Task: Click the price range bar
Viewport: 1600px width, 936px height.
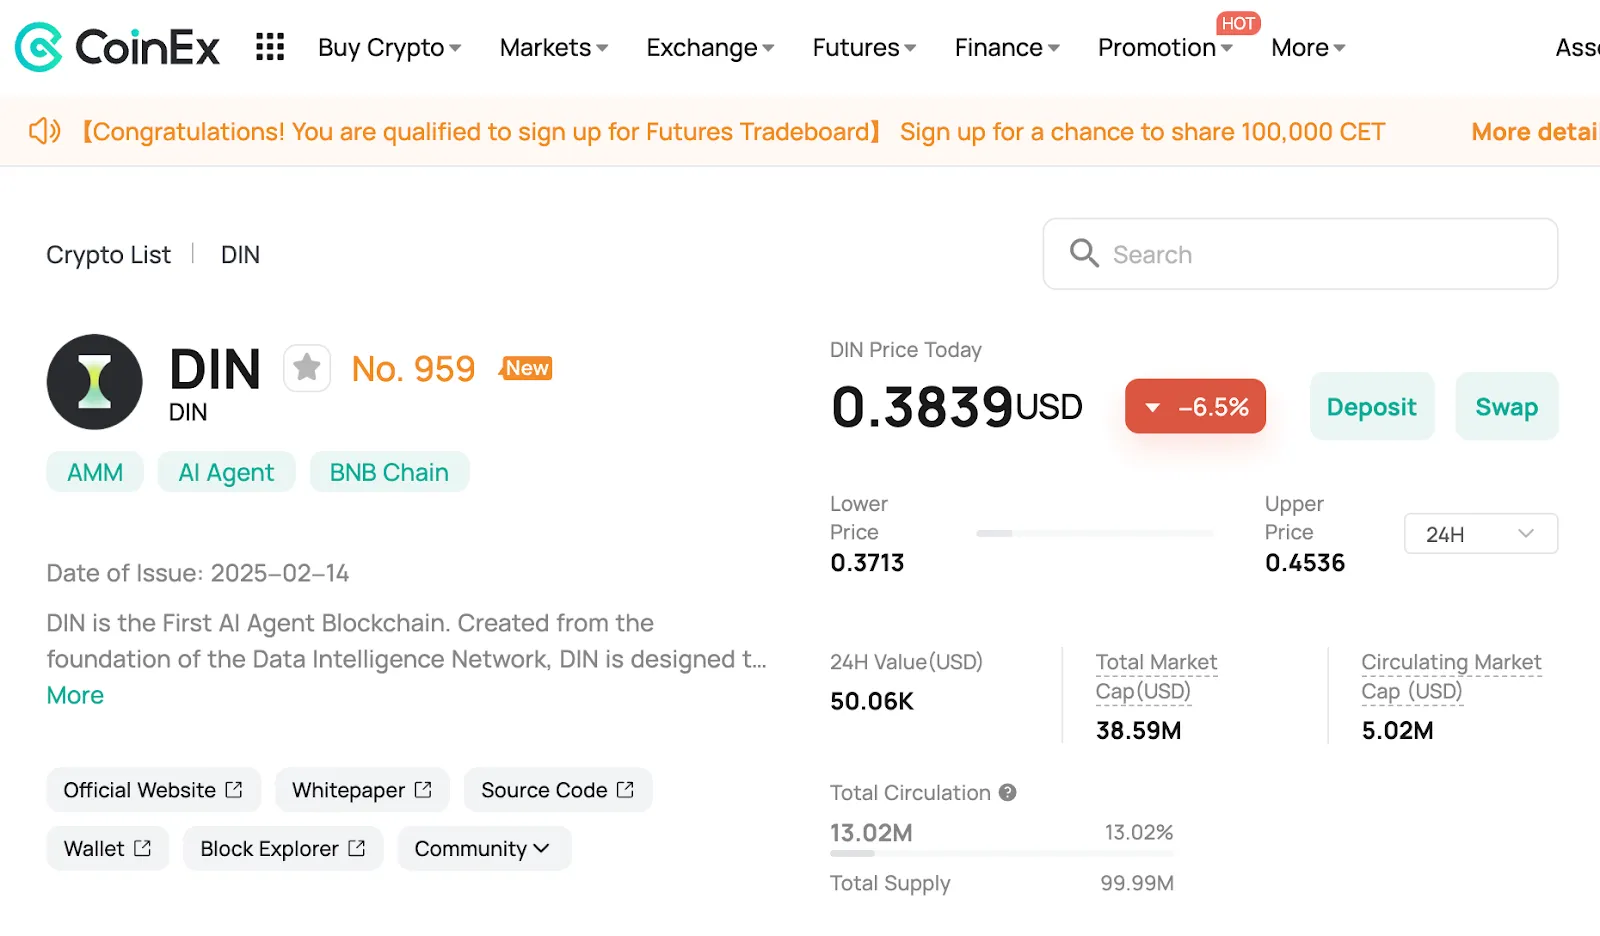Action: pyautogui.click(x=1094, y=533)
